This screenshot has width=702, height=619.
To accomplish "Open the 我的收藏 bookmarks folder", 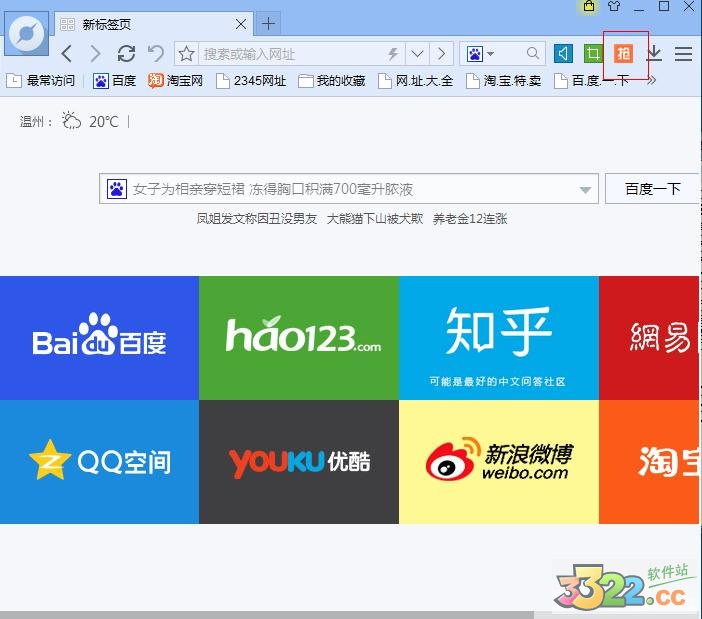I will (331, 81).
